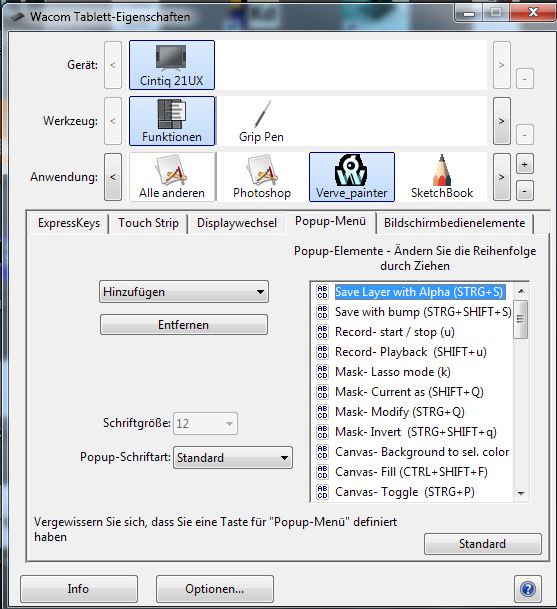Click keystroke icon beside Mask- Lasso mode
The image size is (557, 609).
[322, 372]
